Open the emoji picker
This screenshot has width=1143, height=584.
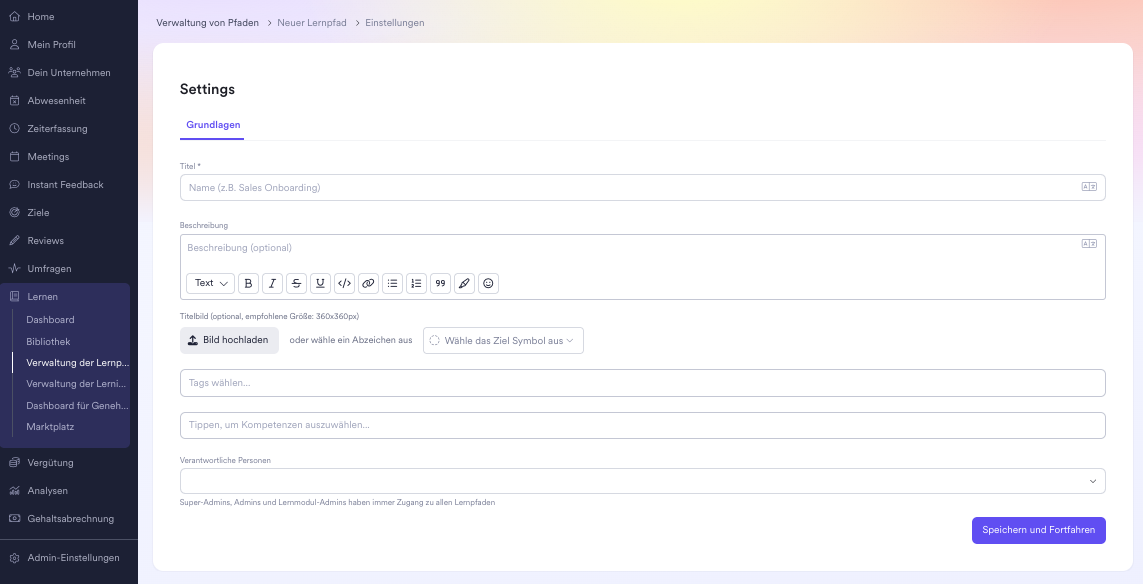click(488, 283)
